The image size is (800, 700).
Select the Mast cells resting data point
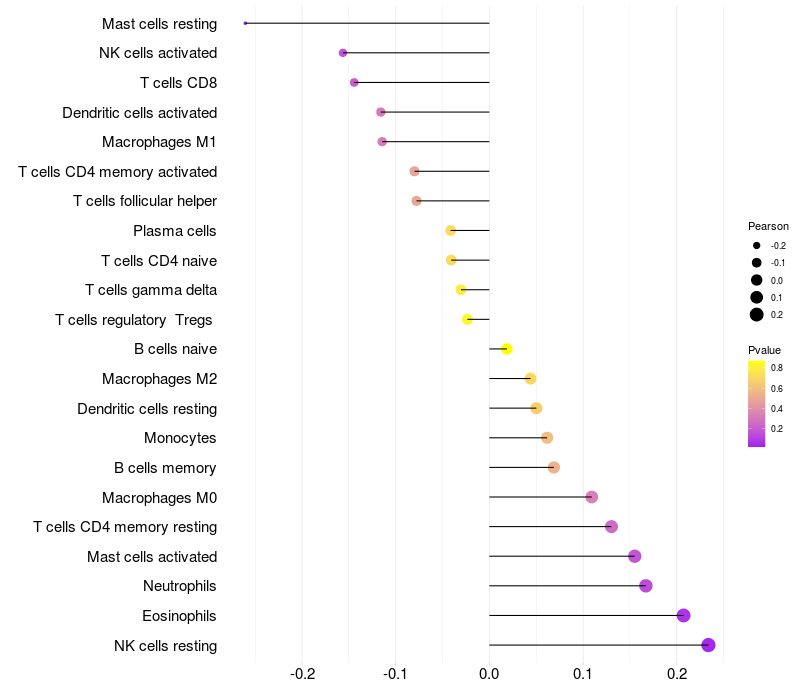coord(245,23)
